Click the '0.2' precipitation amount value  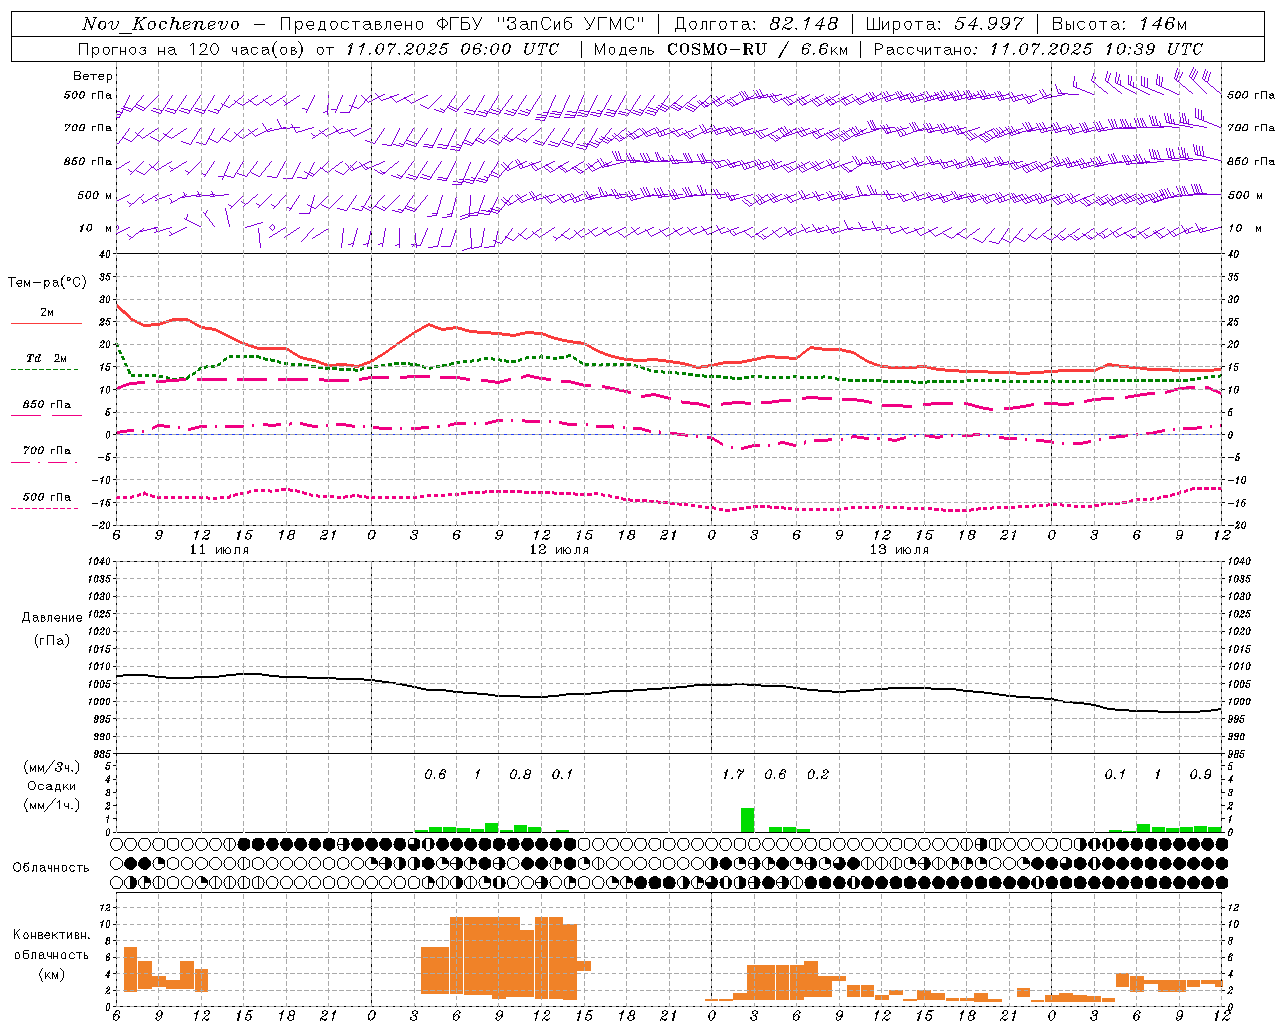click(x=818, y=774)
